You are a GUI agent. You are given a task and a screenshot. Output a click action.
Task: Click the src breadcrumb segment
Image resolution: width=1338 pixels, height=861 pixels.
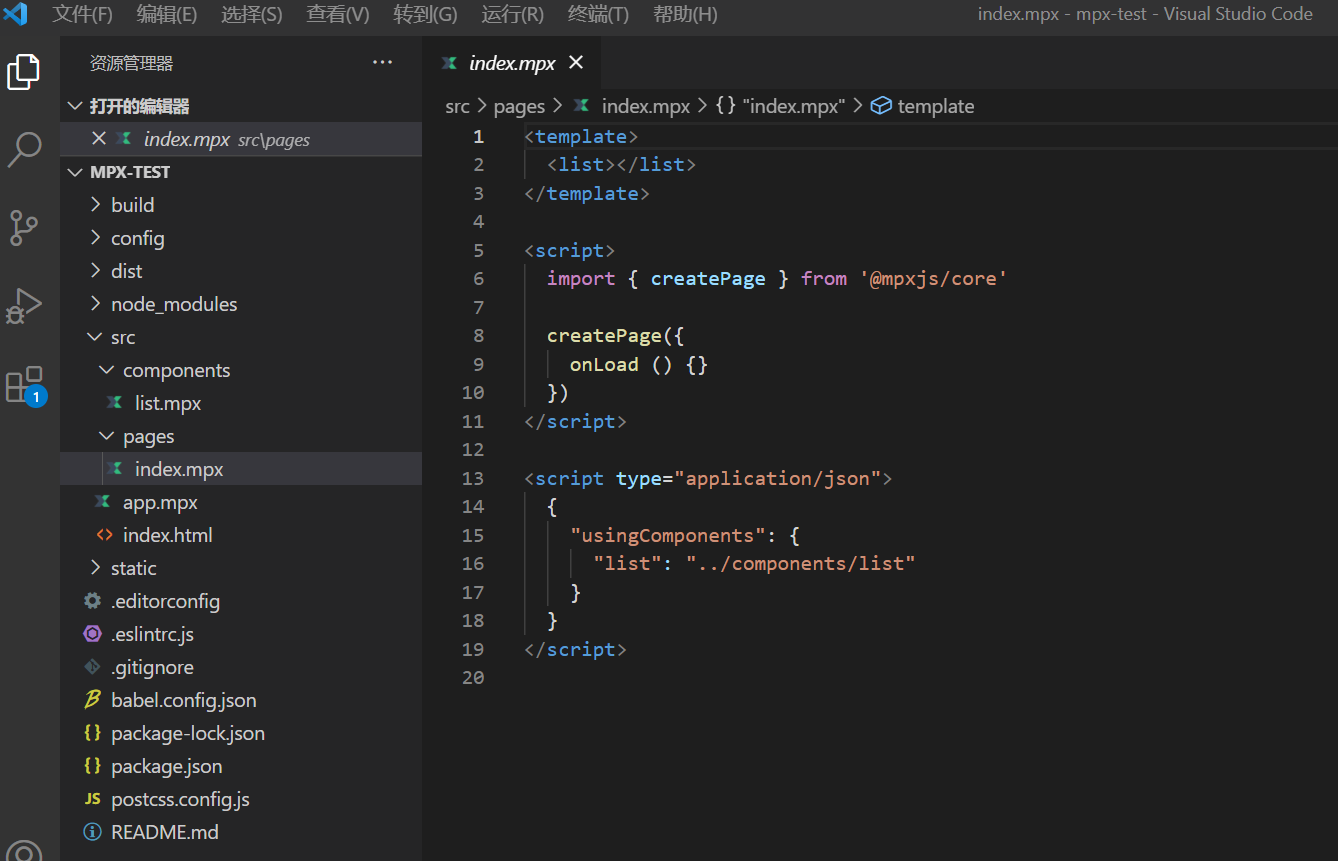tap(457, 106)
